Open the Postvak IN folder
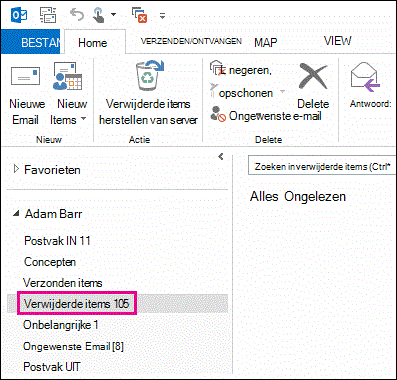Viewport: 397px width, 380px height. (x=57, y=241)
